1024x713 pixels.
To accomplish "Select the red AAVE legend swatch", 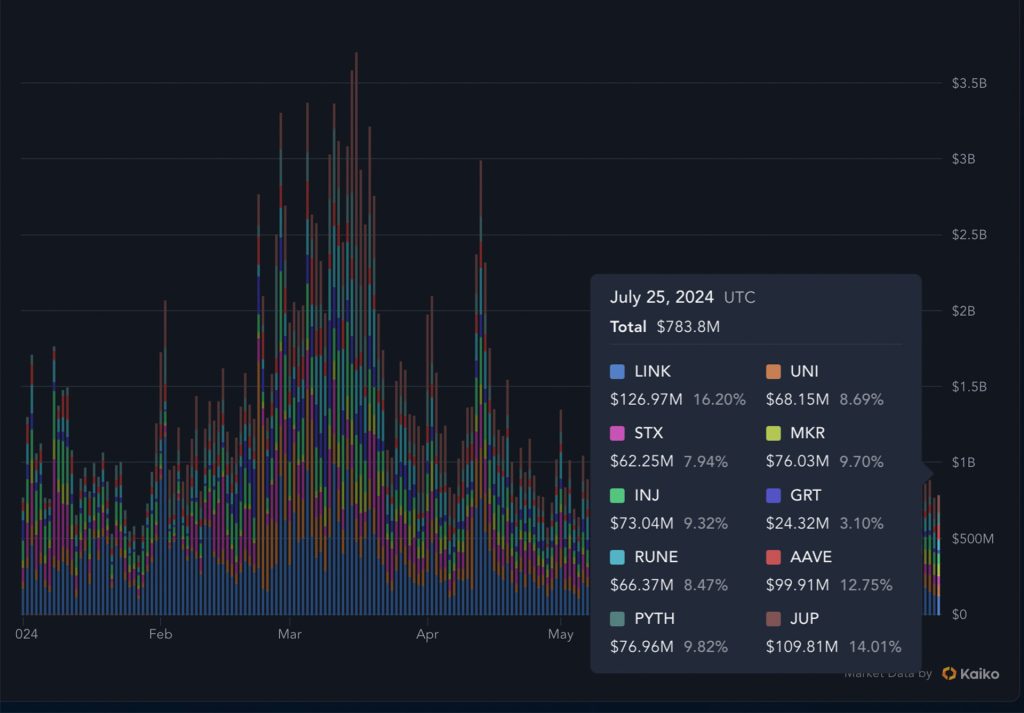I will pyautogui.click(x=774, y=557).
